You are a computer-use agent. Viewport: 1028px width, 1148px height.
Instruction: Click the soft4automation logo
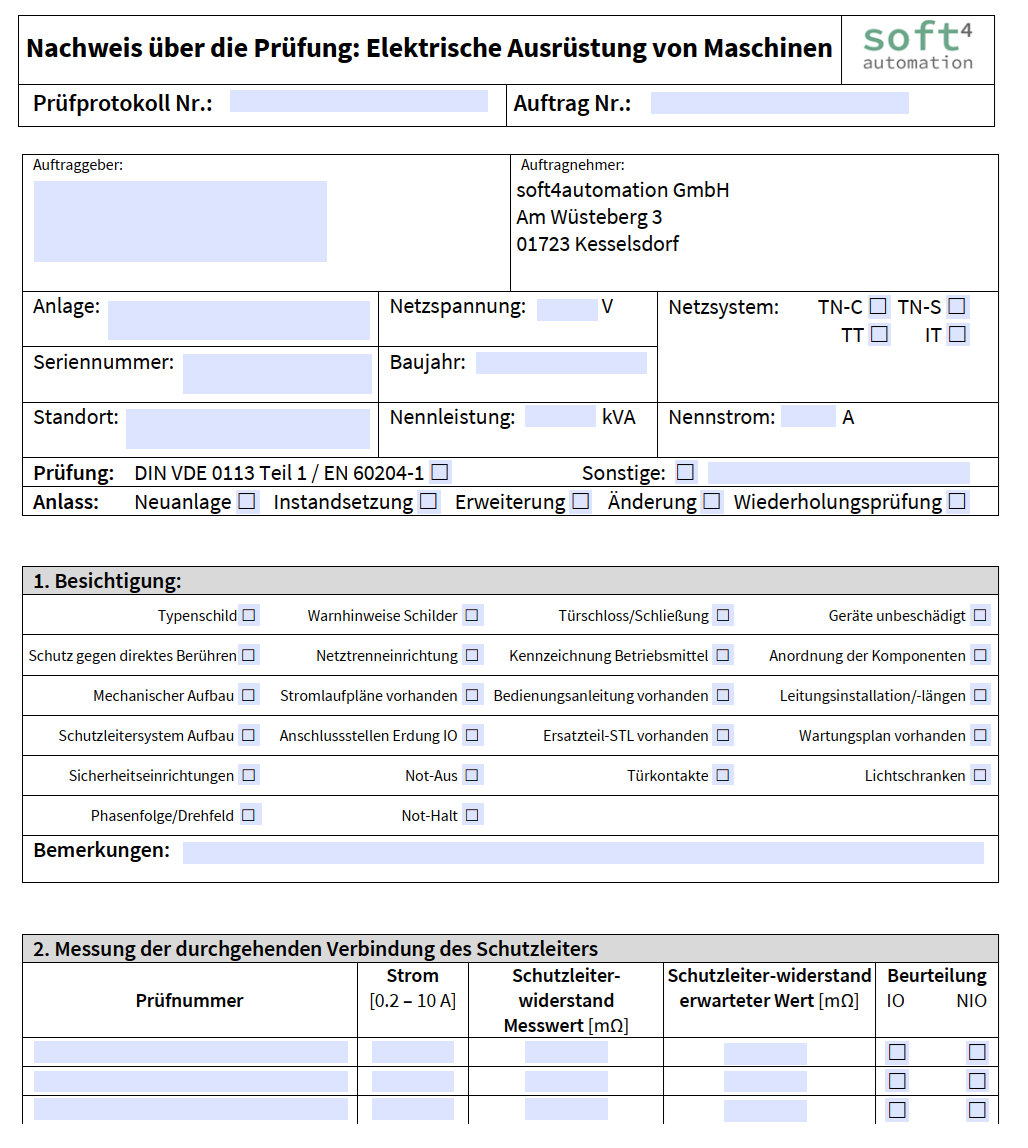tap(917, 49)
